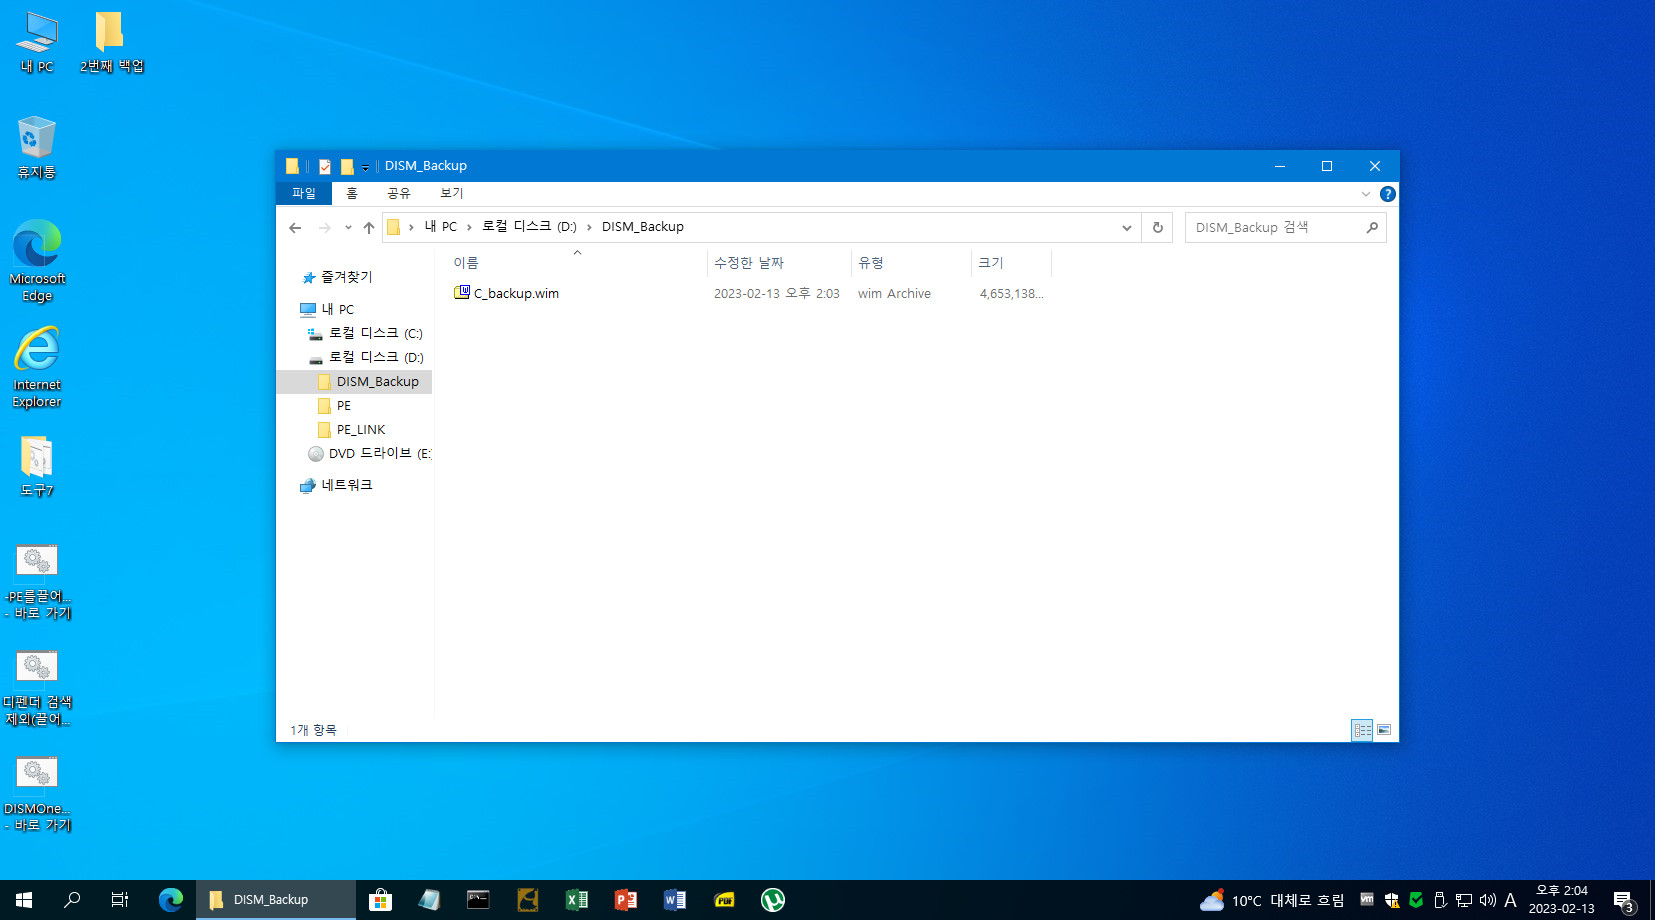Screen dimensions: 1655x920
Task: Click the Properties icon in quick access toolbar
Action: tap(325, 166)
